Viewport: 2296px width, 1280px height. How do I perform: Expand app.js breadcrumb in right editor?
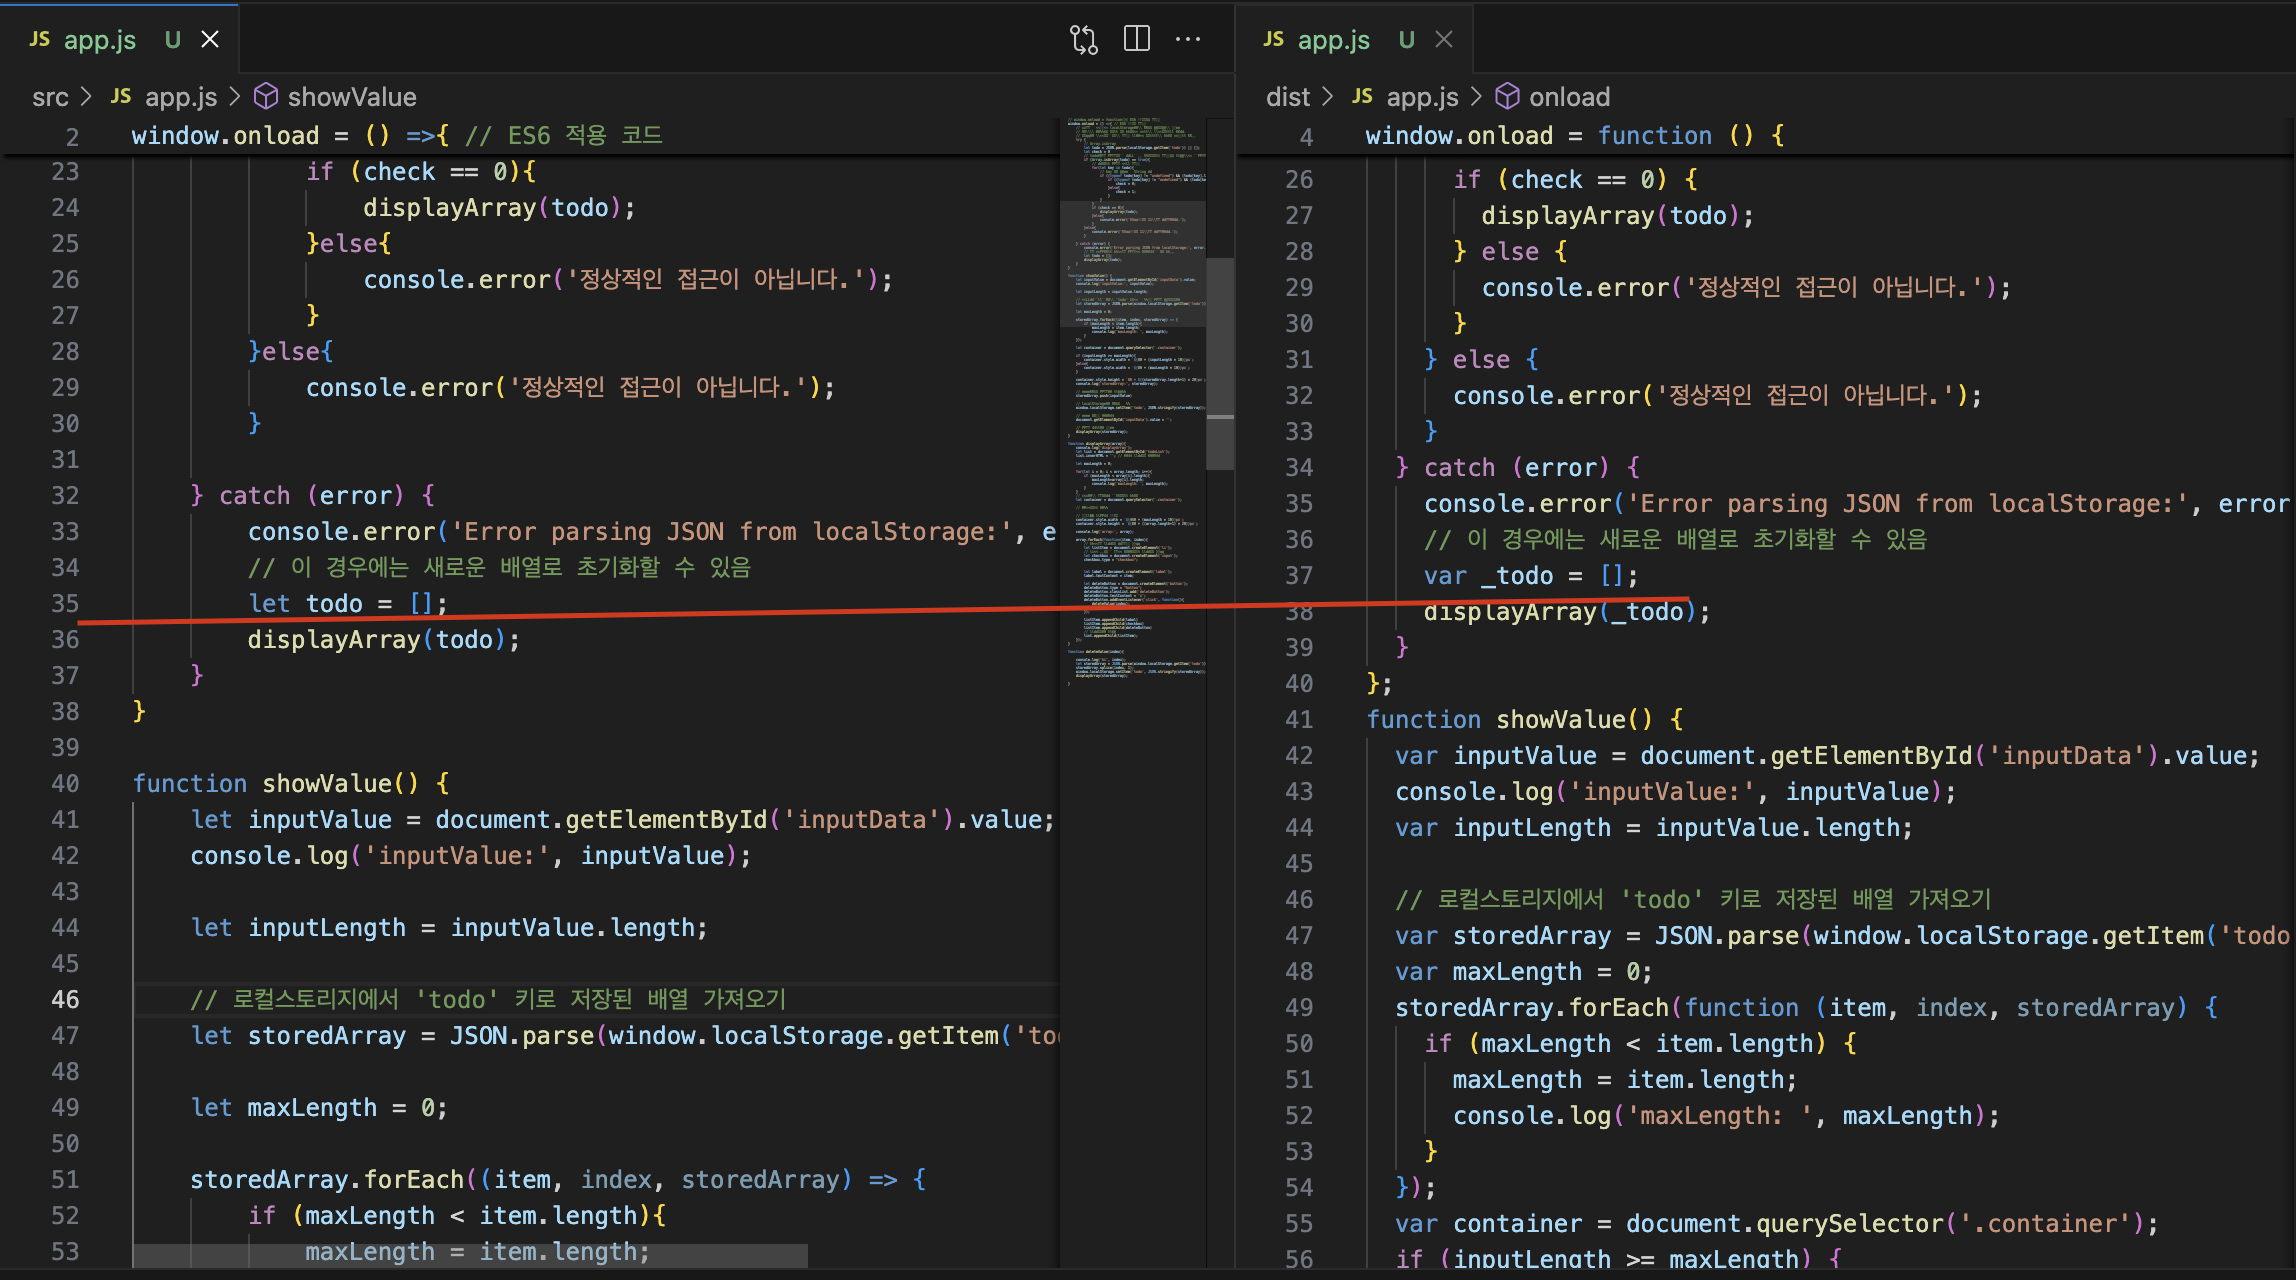point(1422,97)
